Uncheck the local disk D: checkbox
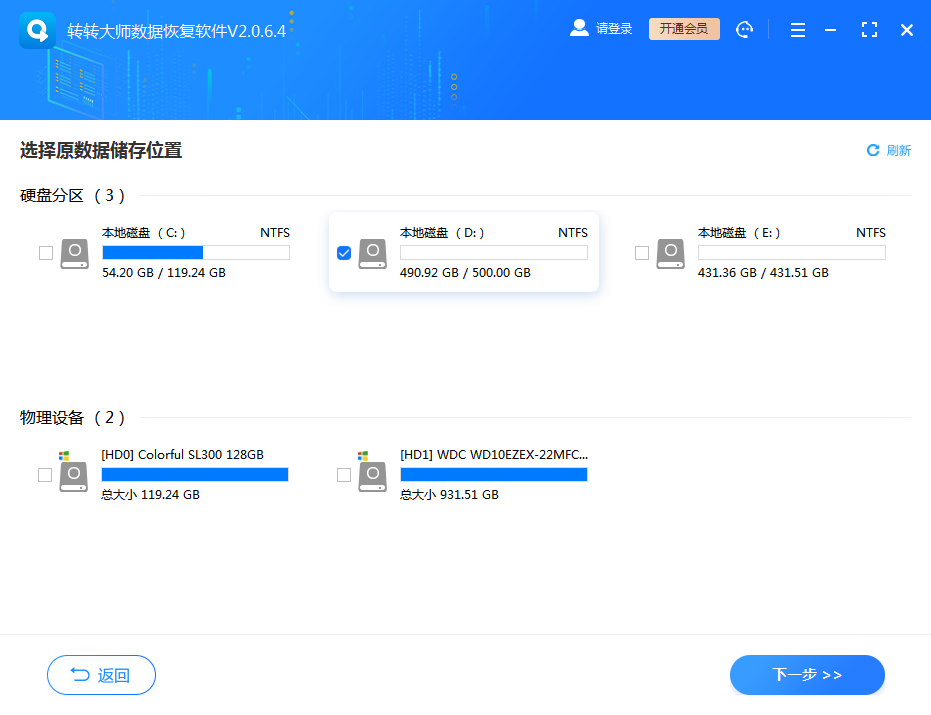 click(x=344, y=253)
